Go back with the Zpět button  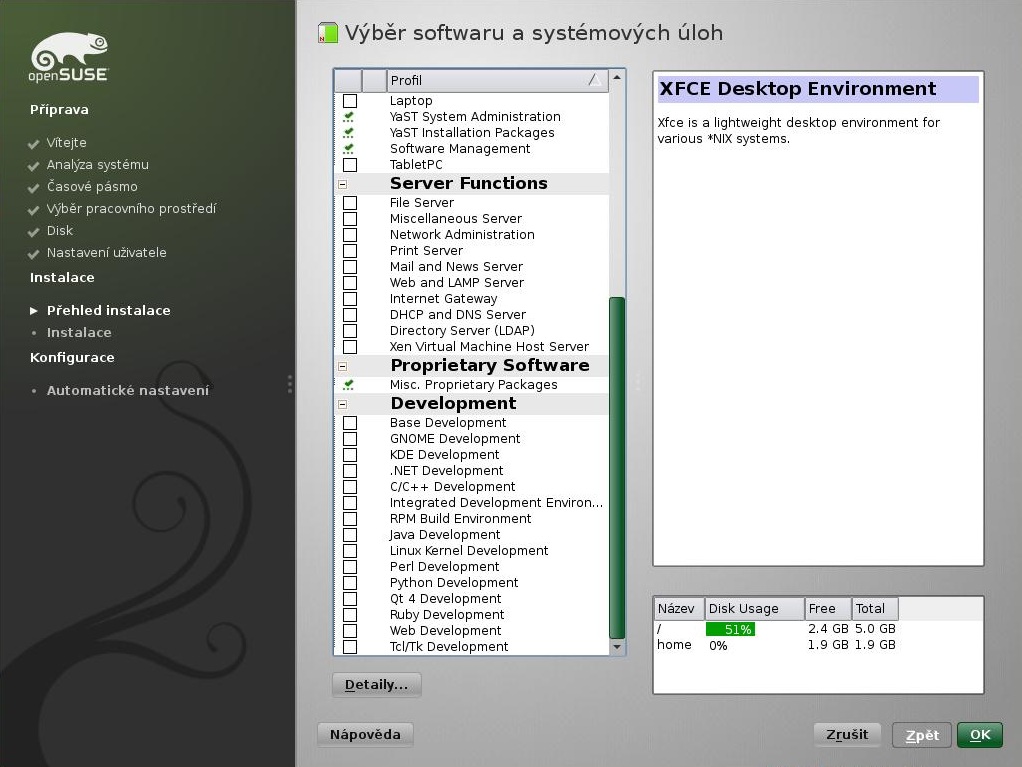coord(922,735)
